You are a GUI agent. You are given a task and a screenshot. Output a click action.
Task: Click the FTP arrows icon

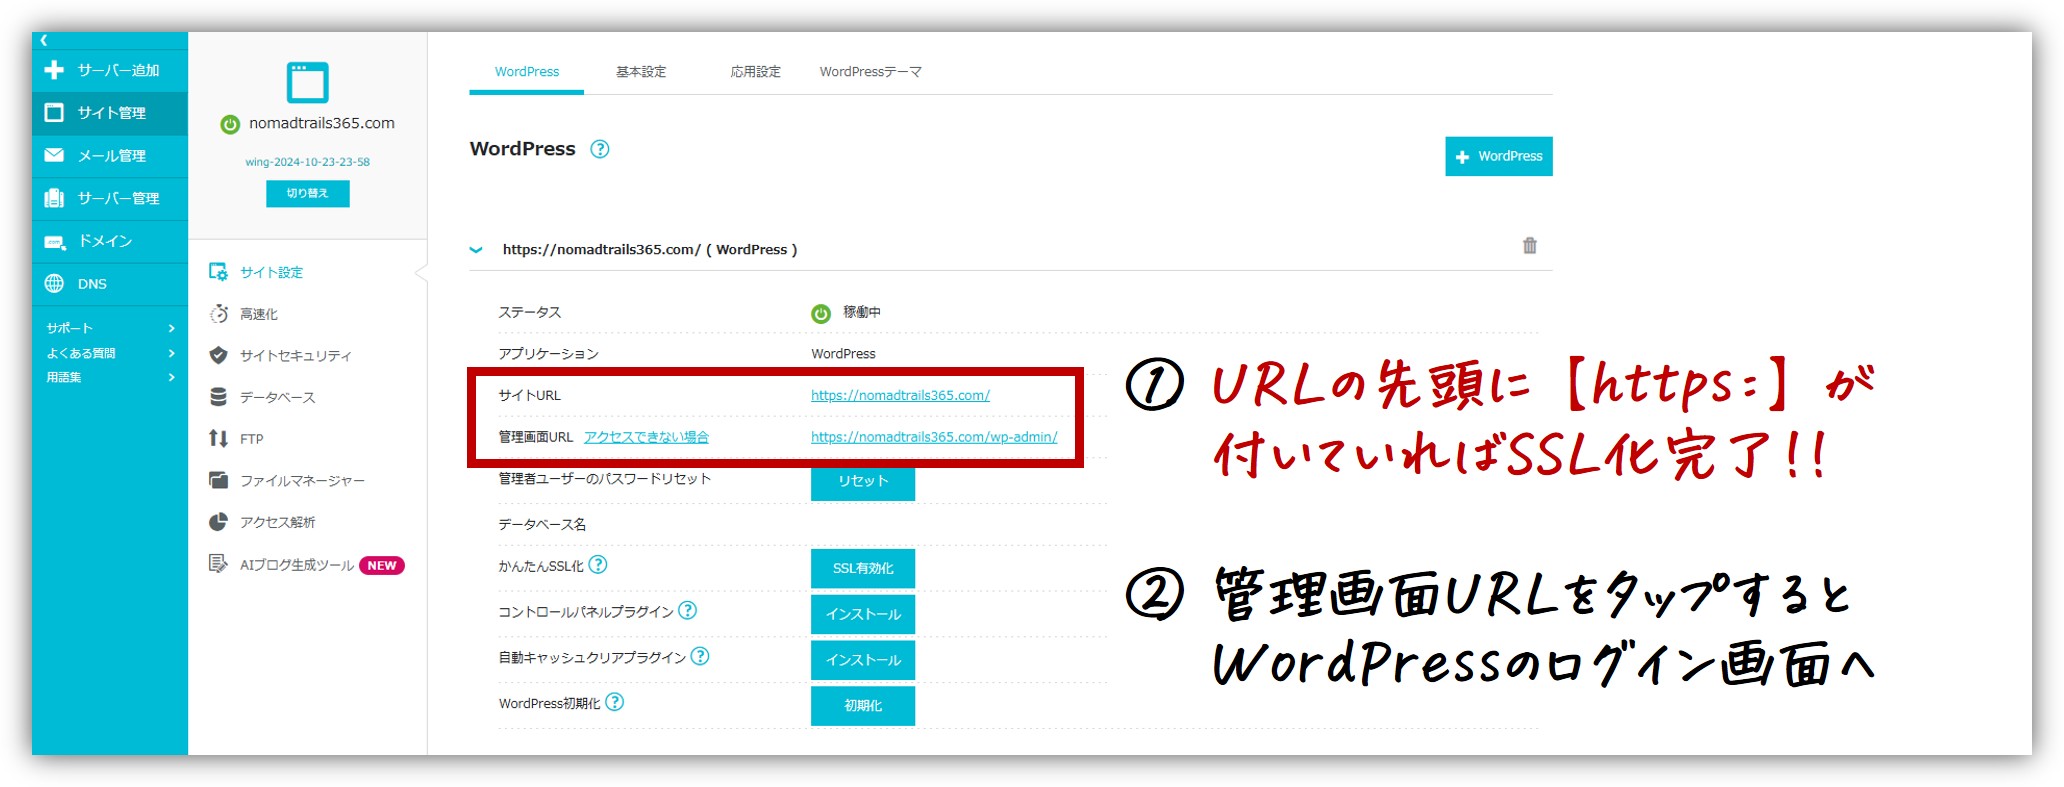(218, 438)
